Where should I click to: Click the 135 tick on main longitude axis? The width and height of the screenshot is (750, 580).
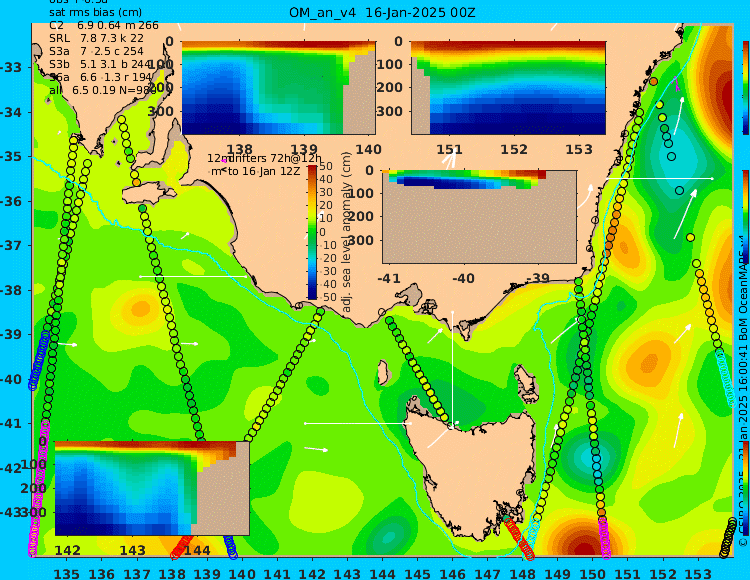coord(66,574)
